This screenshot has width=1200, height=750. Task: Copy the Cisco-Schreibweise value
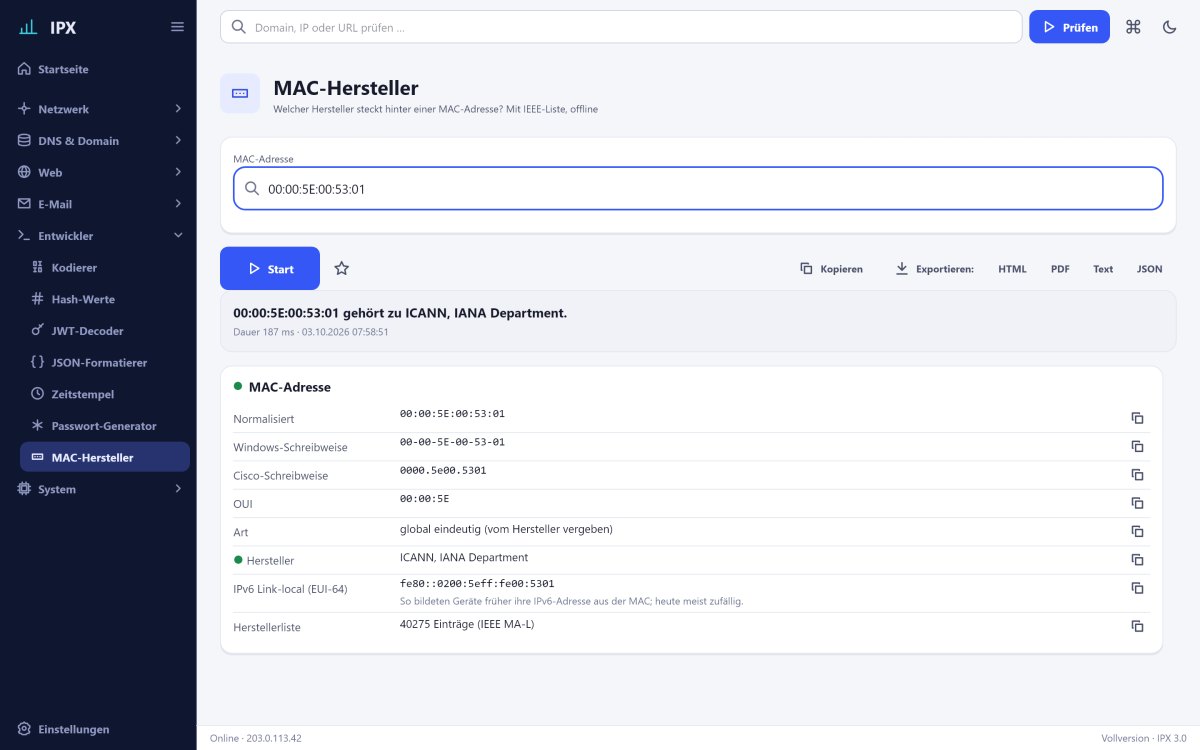(x=1137, y=475)
